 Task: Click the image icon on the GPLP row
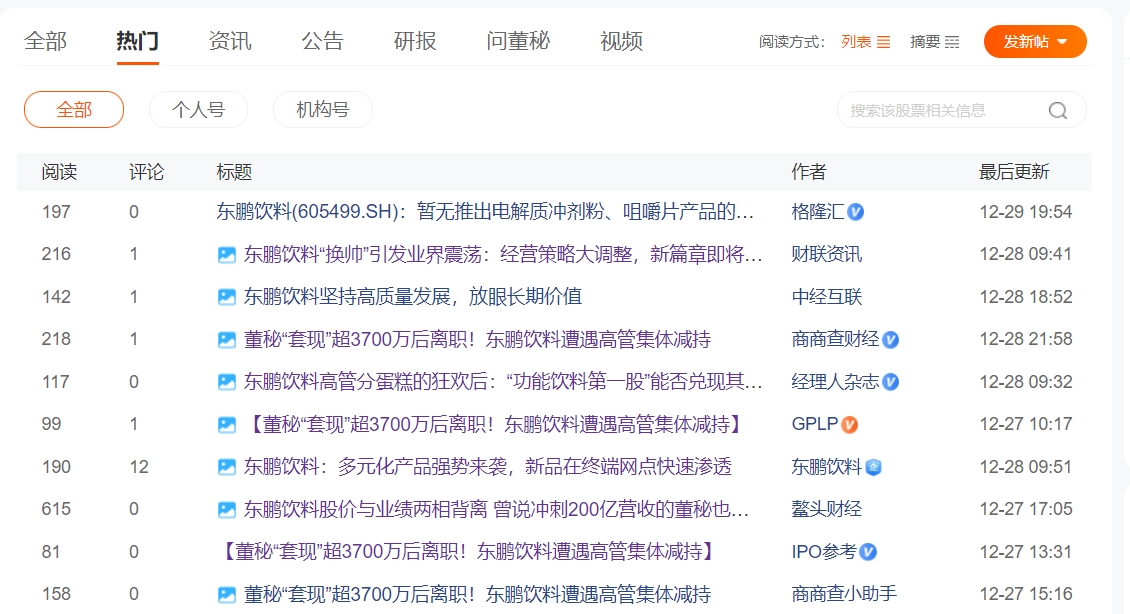226,424
